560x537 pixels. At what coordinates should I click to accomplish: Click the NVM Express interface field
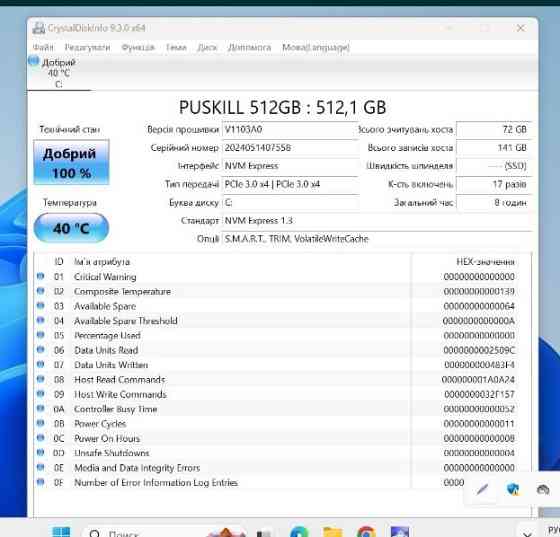pyautogui.click(x=290, y=166)
